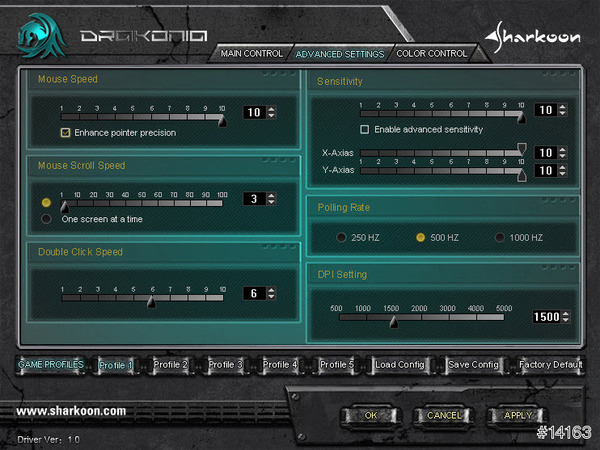
Task: Enable advanced sensitivity checkbox
Action: tap(365, 129)
